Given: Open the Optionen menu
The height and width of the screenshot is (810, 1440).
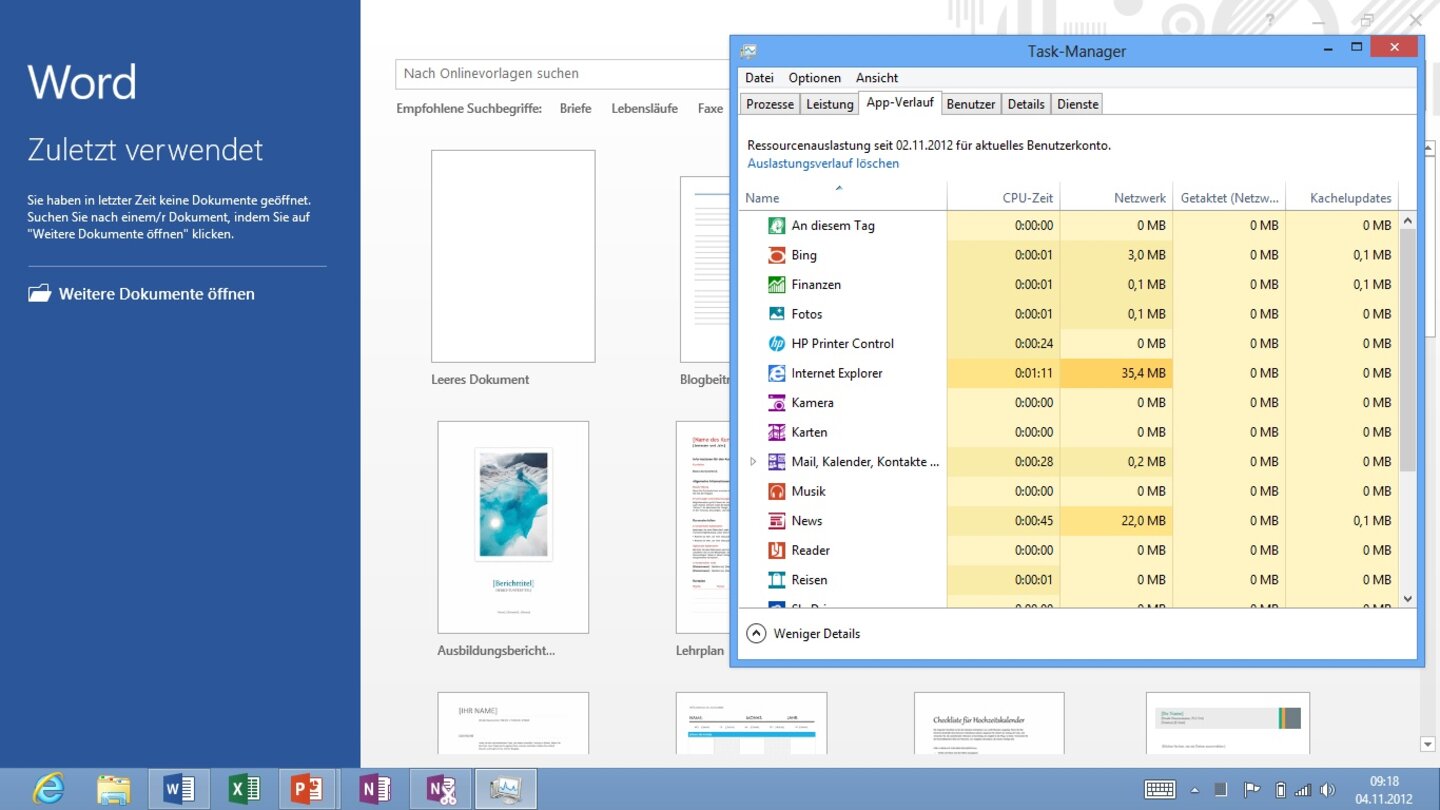Looking at the screenshot, I should (815, 78).
